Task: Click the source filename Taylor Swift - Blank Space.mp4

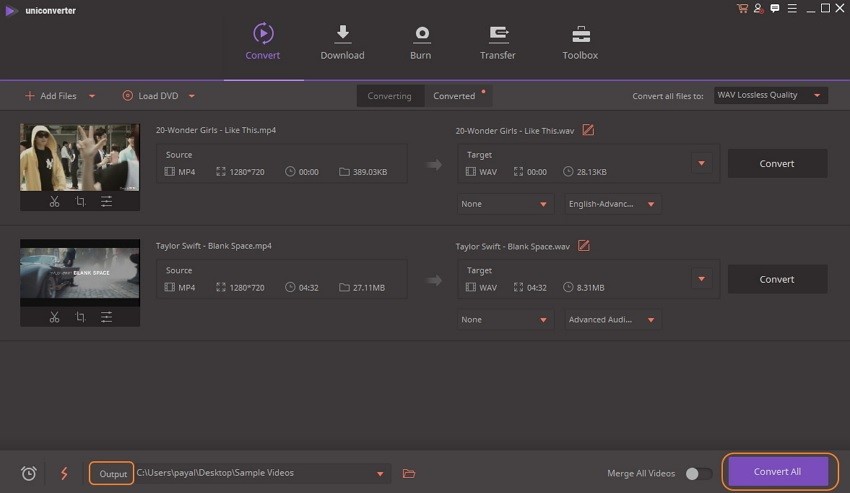Action: (x=214, y=246)
